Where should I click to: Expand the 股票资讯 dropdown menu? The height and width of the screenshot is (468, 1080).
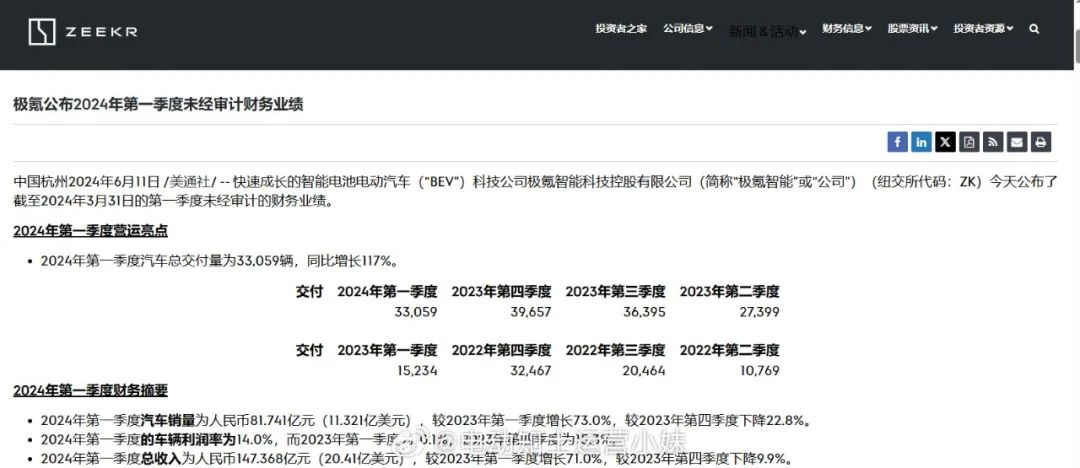click(x=912, y=29)
